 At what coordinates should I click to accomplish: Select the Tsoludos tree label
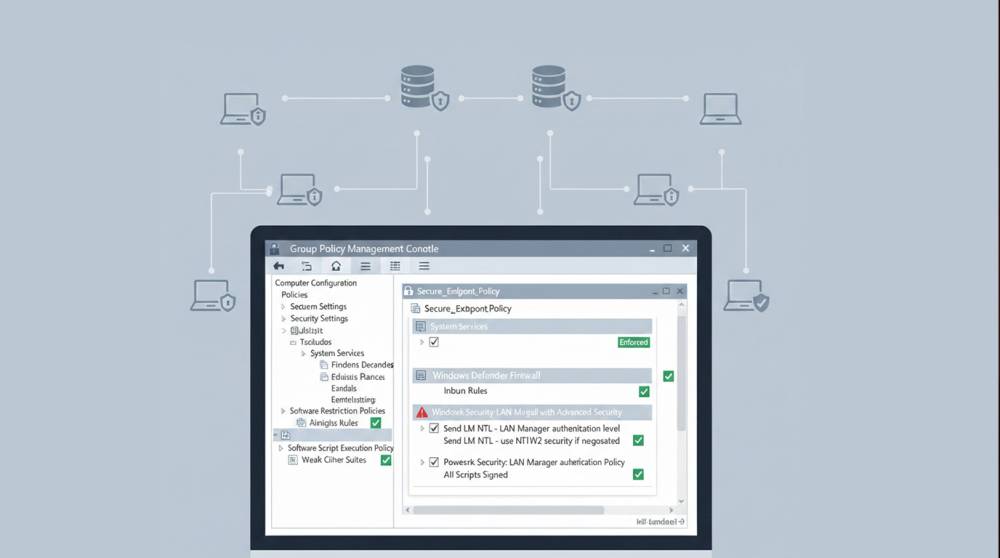(x=316, y=342)
